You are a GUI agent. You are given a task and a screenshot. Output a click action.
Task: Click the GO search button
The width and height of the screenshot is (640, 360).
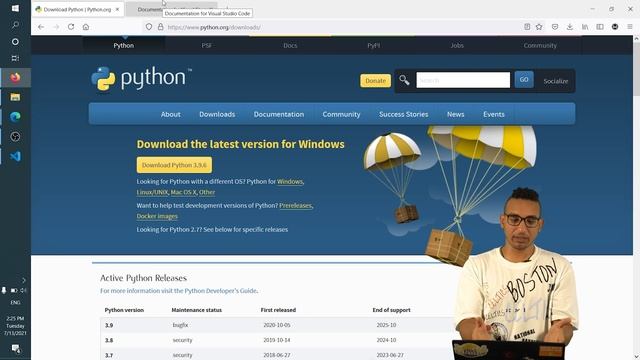[x=524, y=80]
